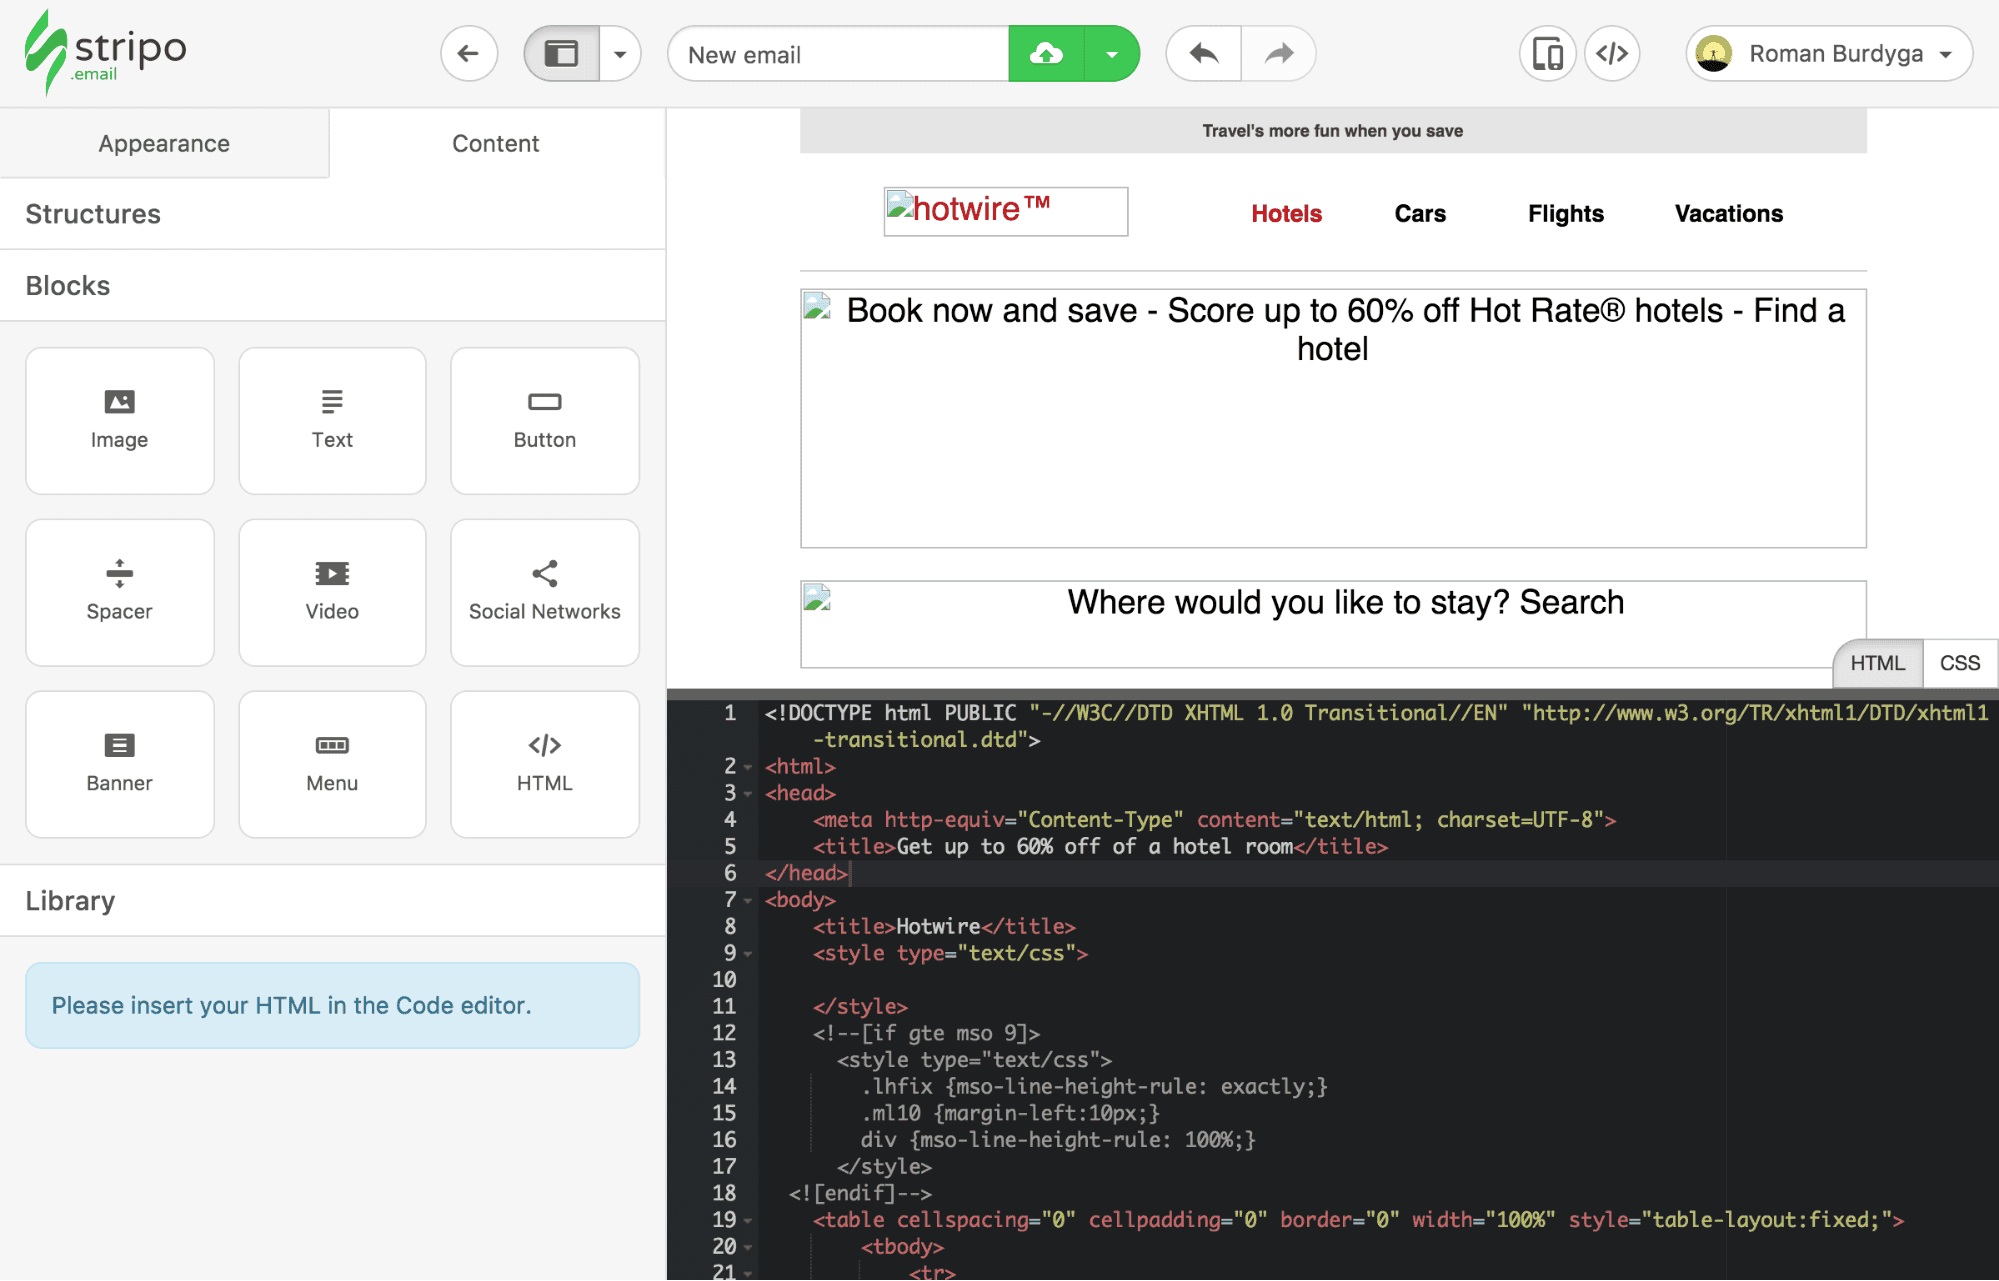The height and width of the screenshot is (1281, 1999).
Task: Collapse the code fold at line 7
Action: [x=746, y=899]
